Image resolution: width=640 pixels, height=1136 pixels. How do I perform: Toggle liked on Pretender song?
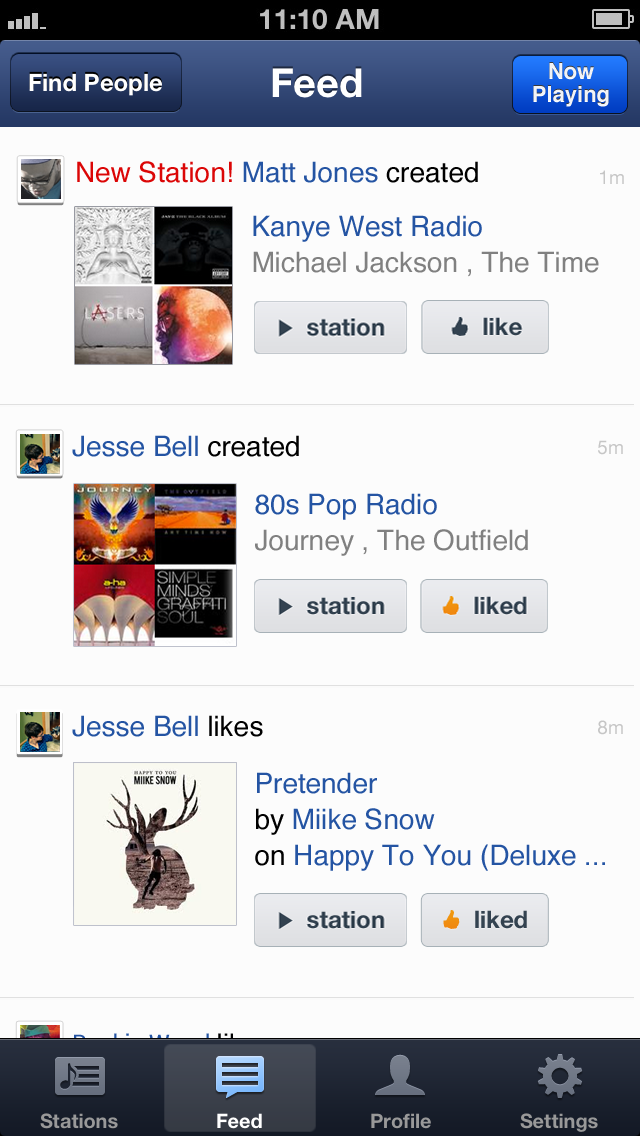coord(484,920)
